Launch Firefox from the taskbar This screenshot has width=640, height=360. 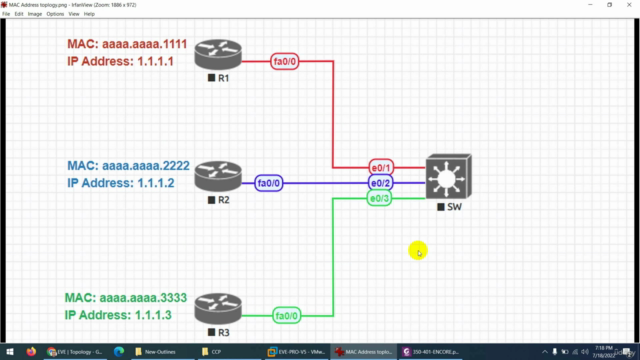[31, 351]
